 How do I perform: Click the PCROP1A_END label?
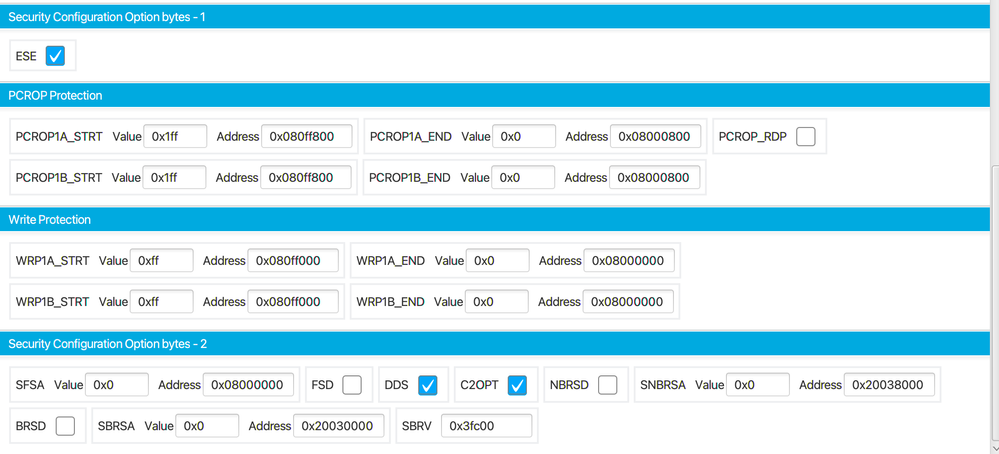411,136
